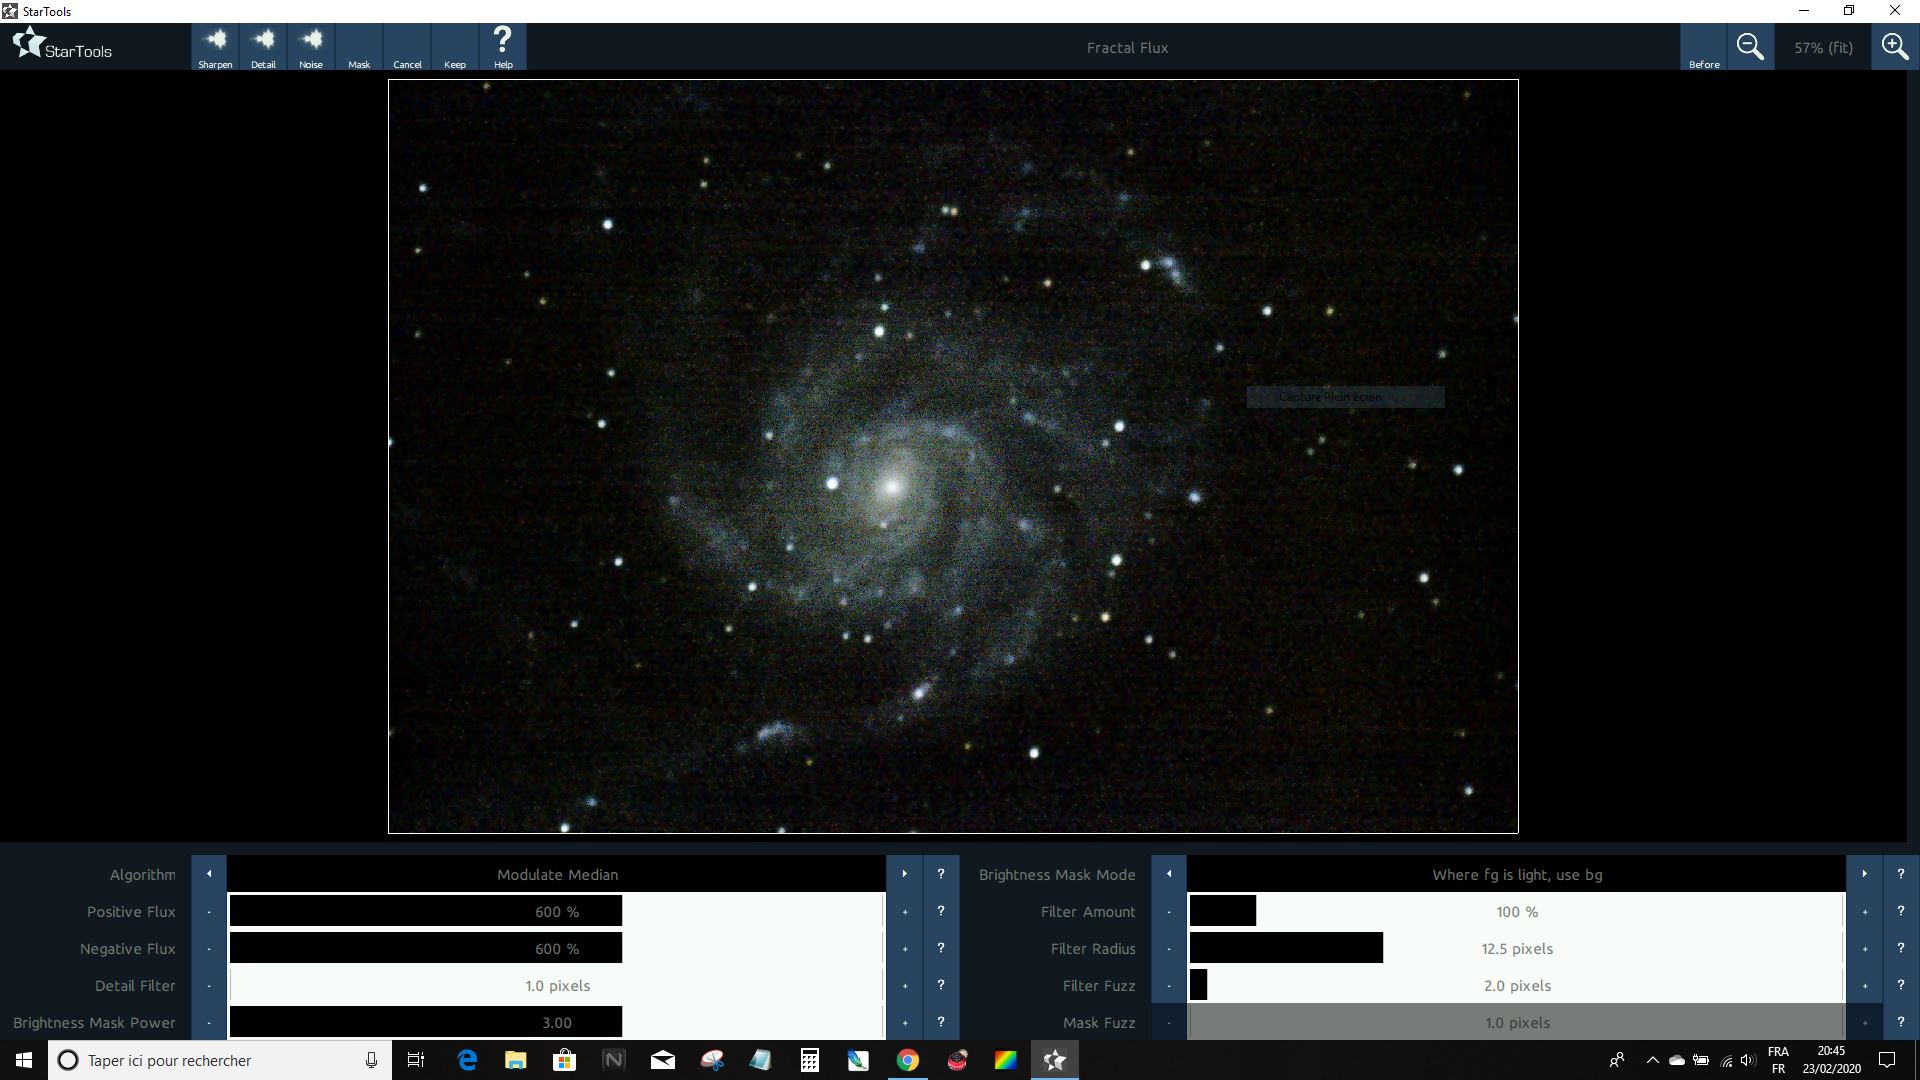Open the notification center
Screen dimensions: 1920x1080
tap(1887, 1060)
